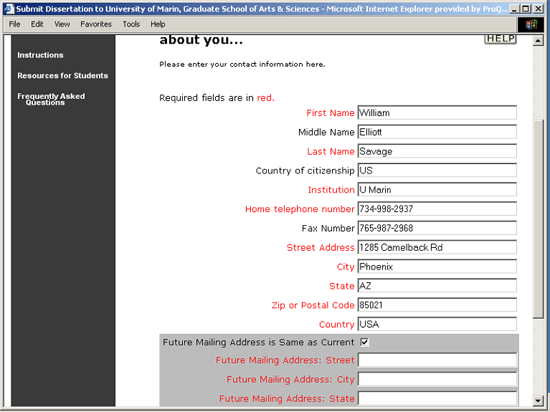The height and width of the screenshot is (412, 550).
Task: Open Resources for Students link
Action: coord(63,75)
